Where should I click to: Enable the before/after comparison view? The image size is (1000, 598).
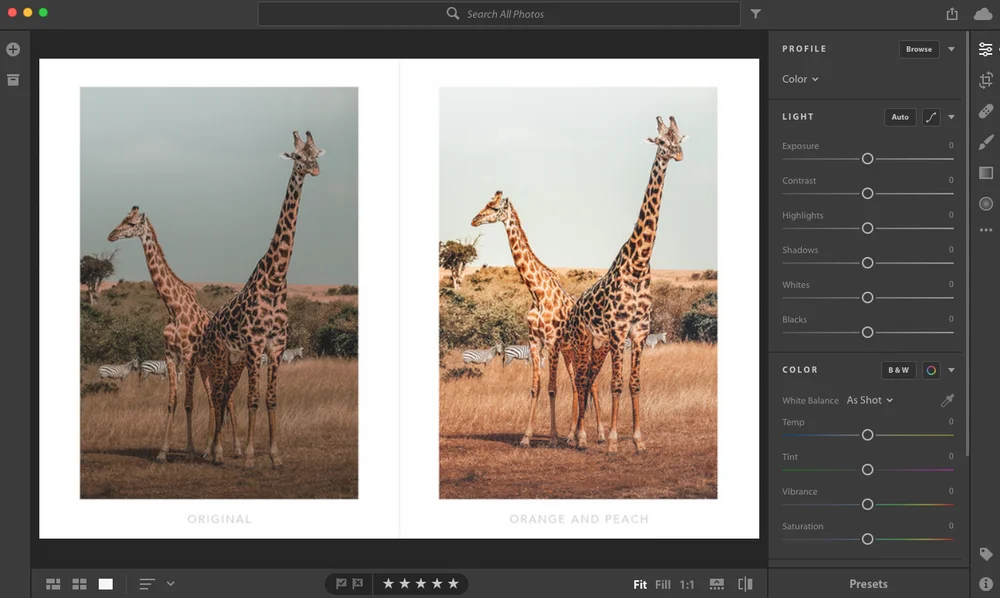[745, 583]
